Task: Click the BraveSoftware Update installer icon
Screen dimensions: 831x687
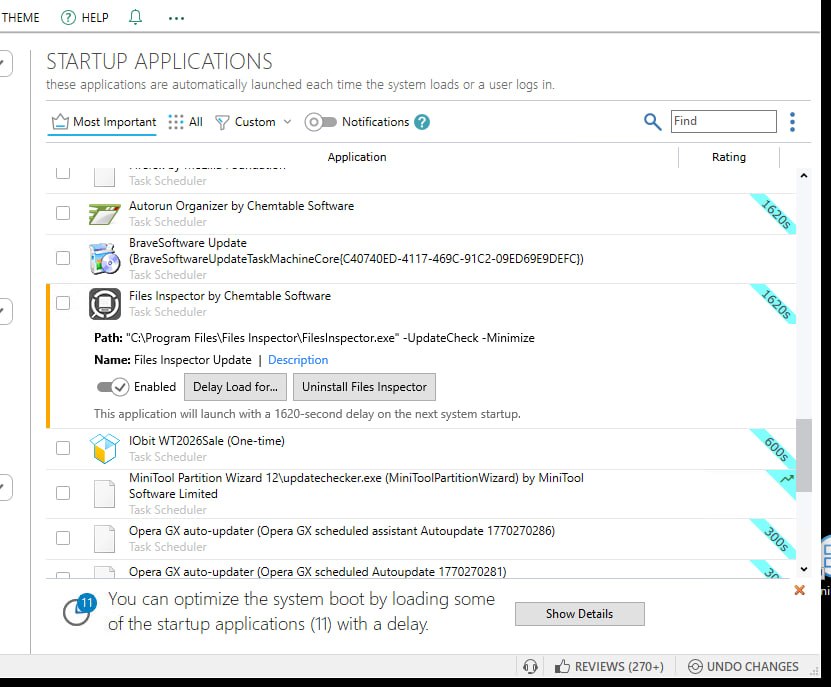Action: point(104,259)
